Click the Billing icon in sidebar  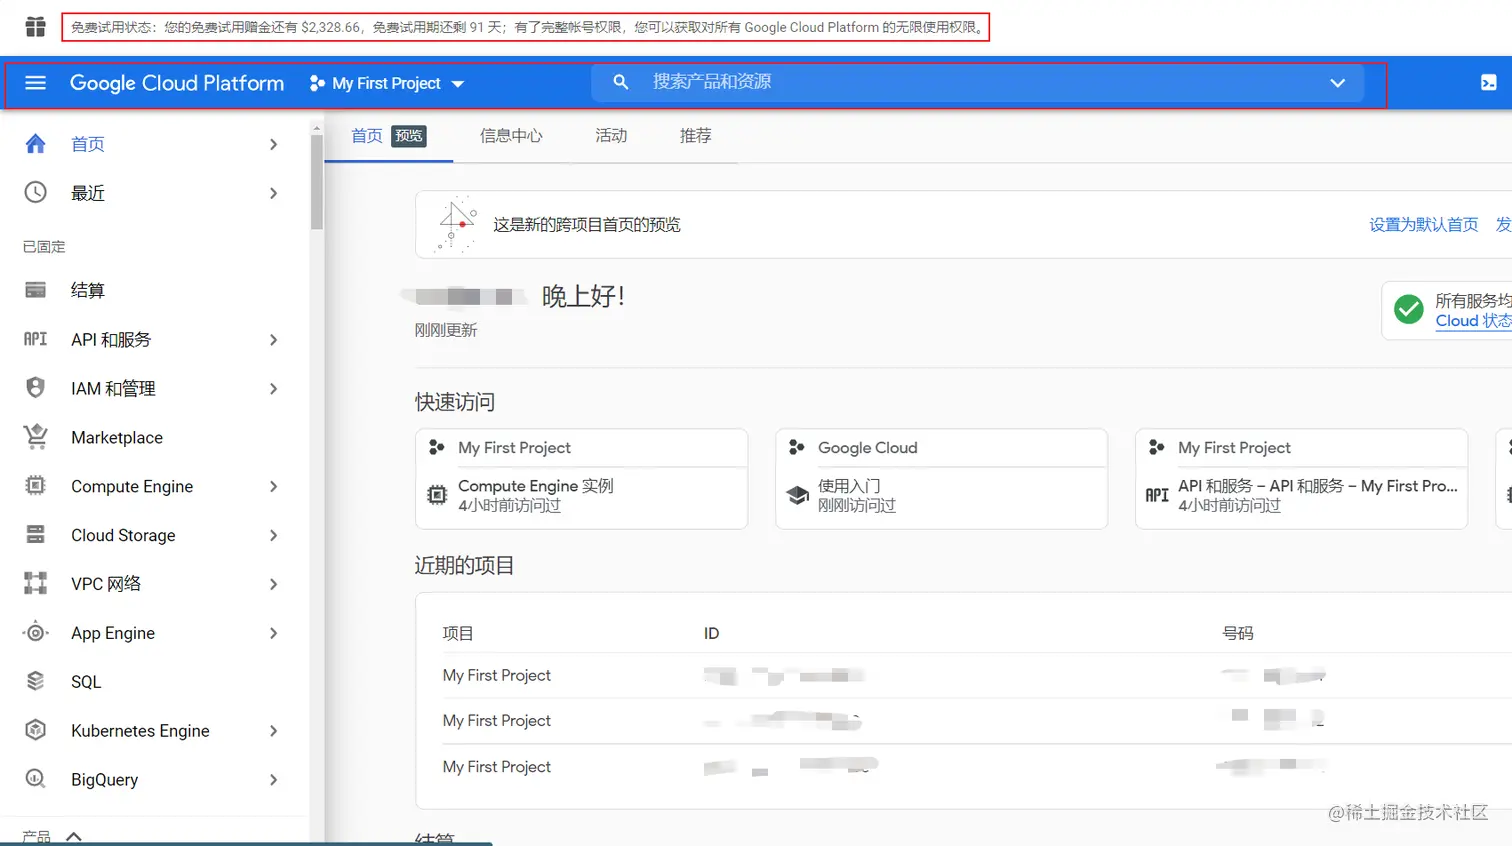[35, 290]
